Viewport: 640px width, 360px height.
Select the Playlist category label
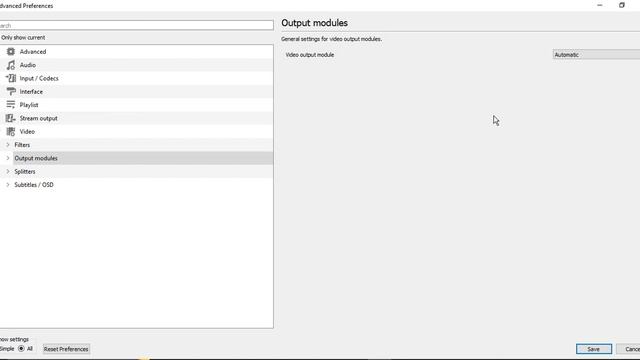[29, 105]
